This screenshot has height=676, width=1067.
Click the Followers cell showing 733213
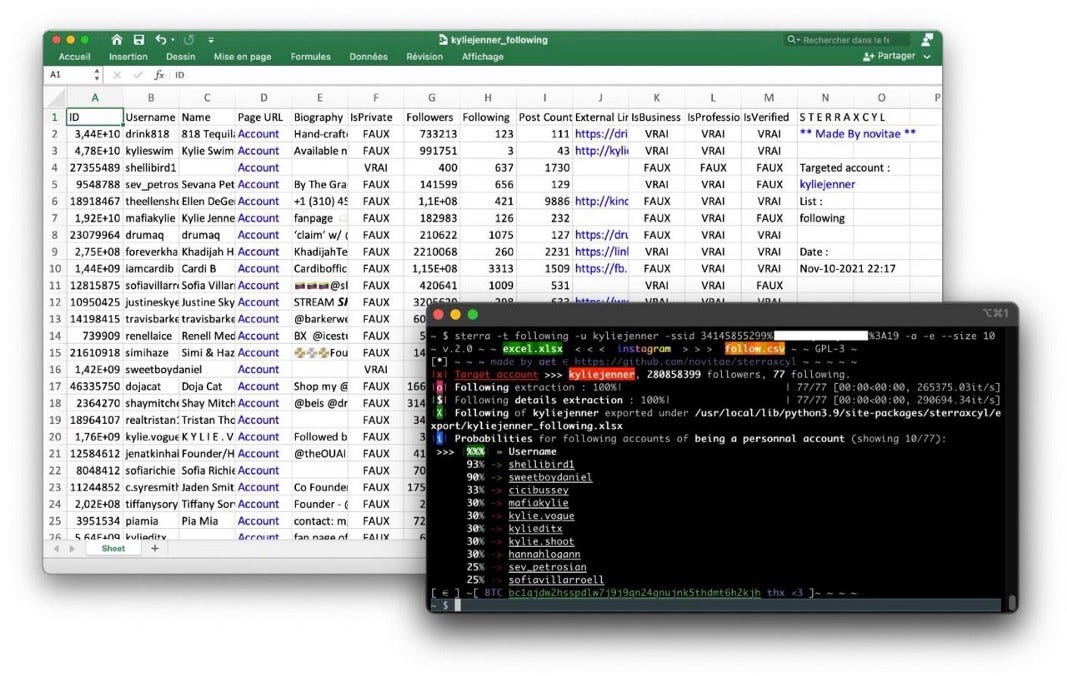click(431, 134)
